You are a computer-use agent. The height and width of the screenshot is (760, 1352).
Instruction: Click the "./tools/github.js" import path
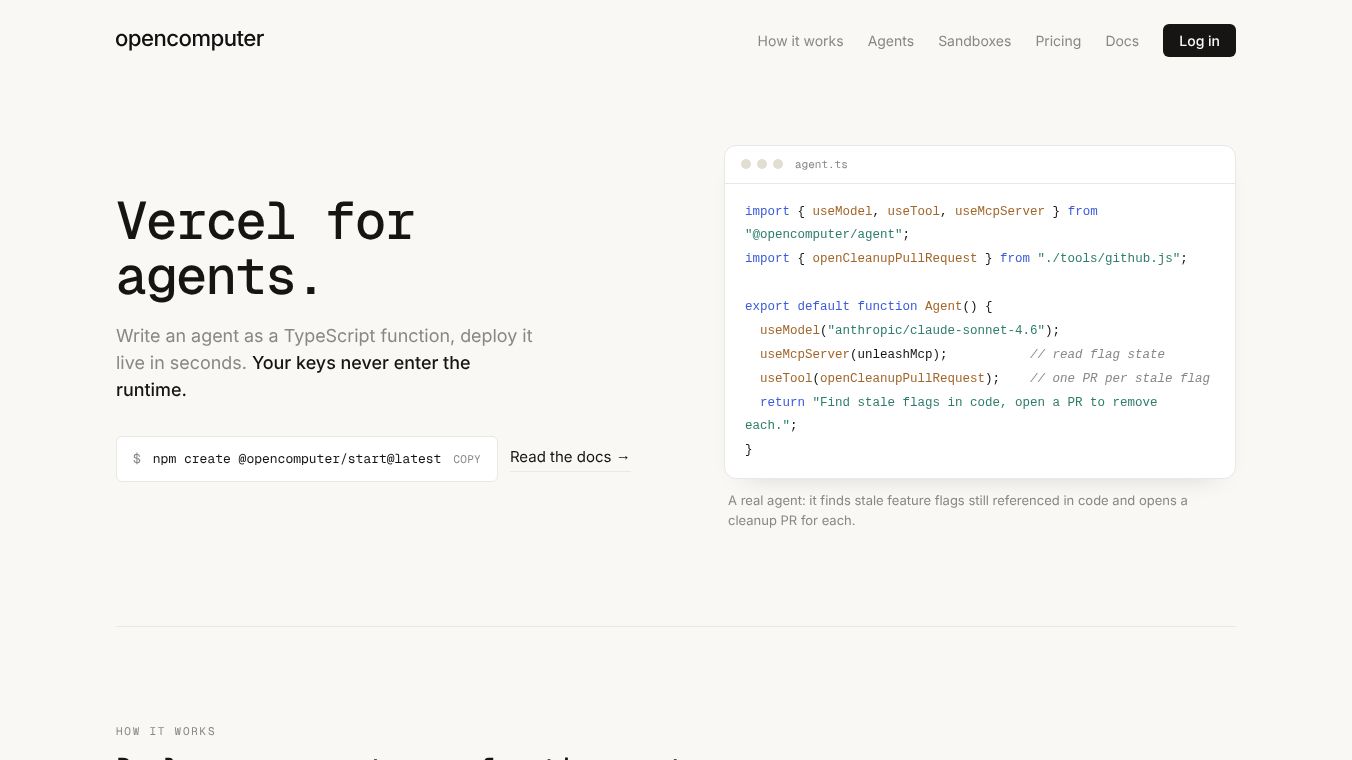pos(1109,258)
